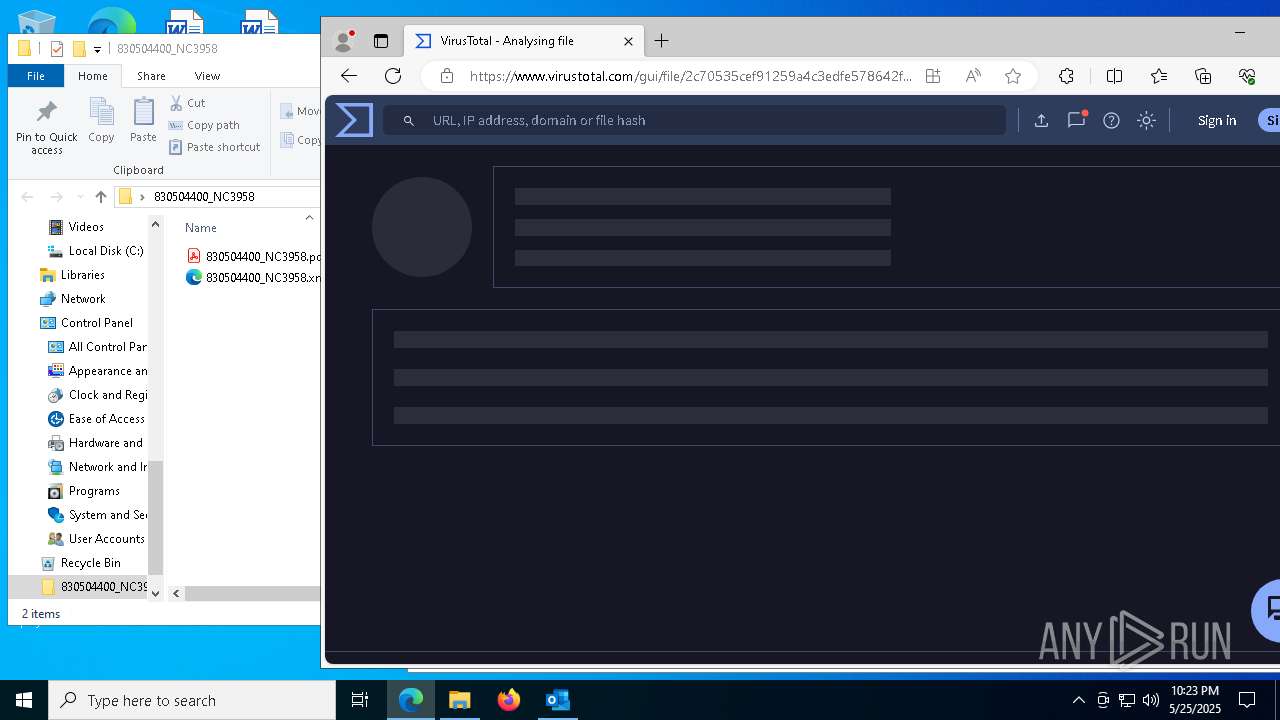The height and width of the screenshot is (720, 1280).
Task: Open Edge Collections icon
Action: [x=1203, y=76]
